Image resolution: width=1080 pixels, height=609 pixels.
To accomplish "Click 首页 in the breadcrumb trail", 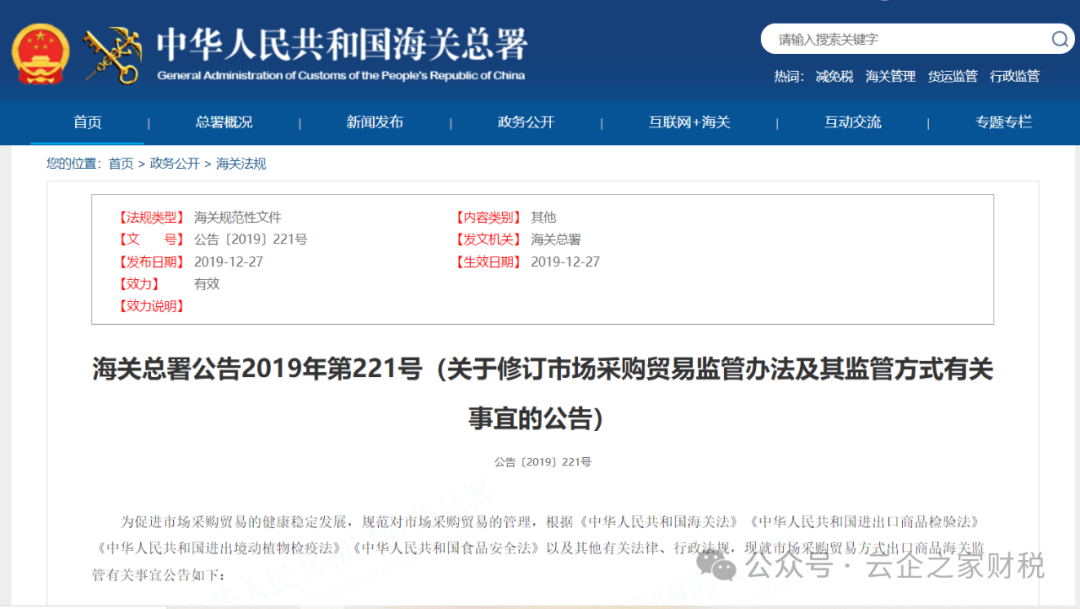I will pos(120,163).
